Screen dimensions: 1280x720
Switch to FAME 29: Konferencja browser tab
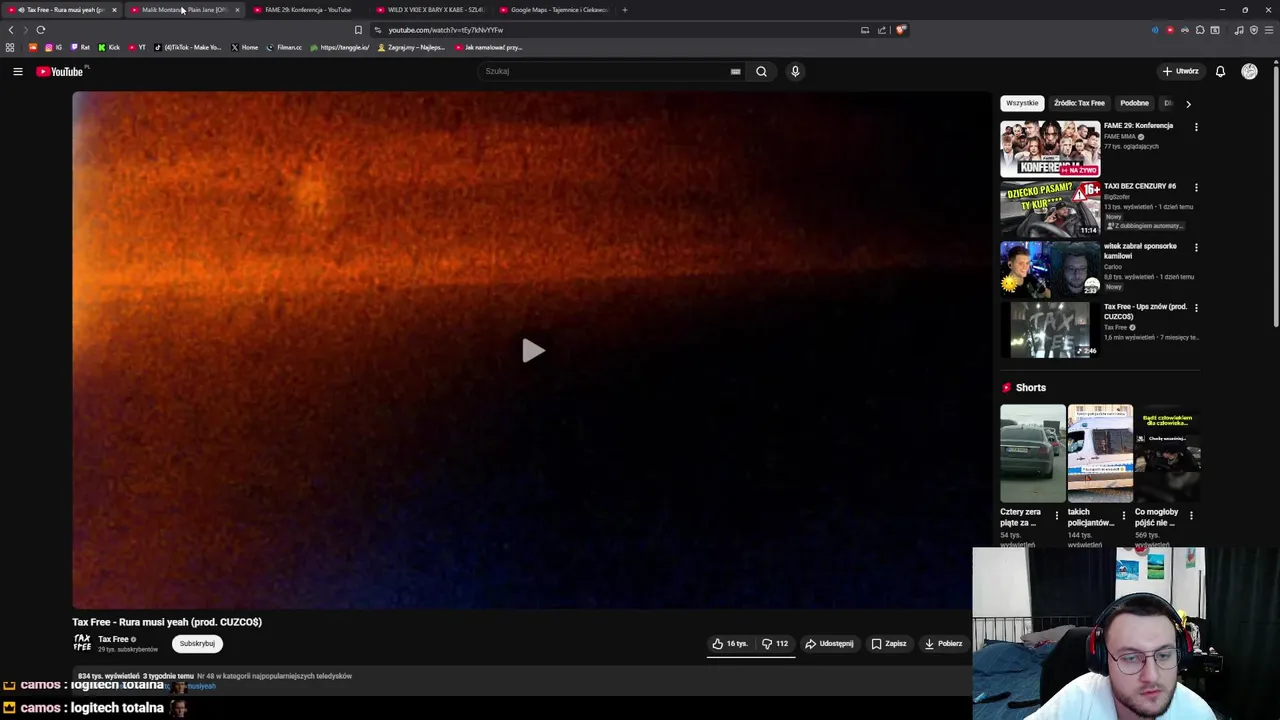pyautogui.click(x=308, y=10)
